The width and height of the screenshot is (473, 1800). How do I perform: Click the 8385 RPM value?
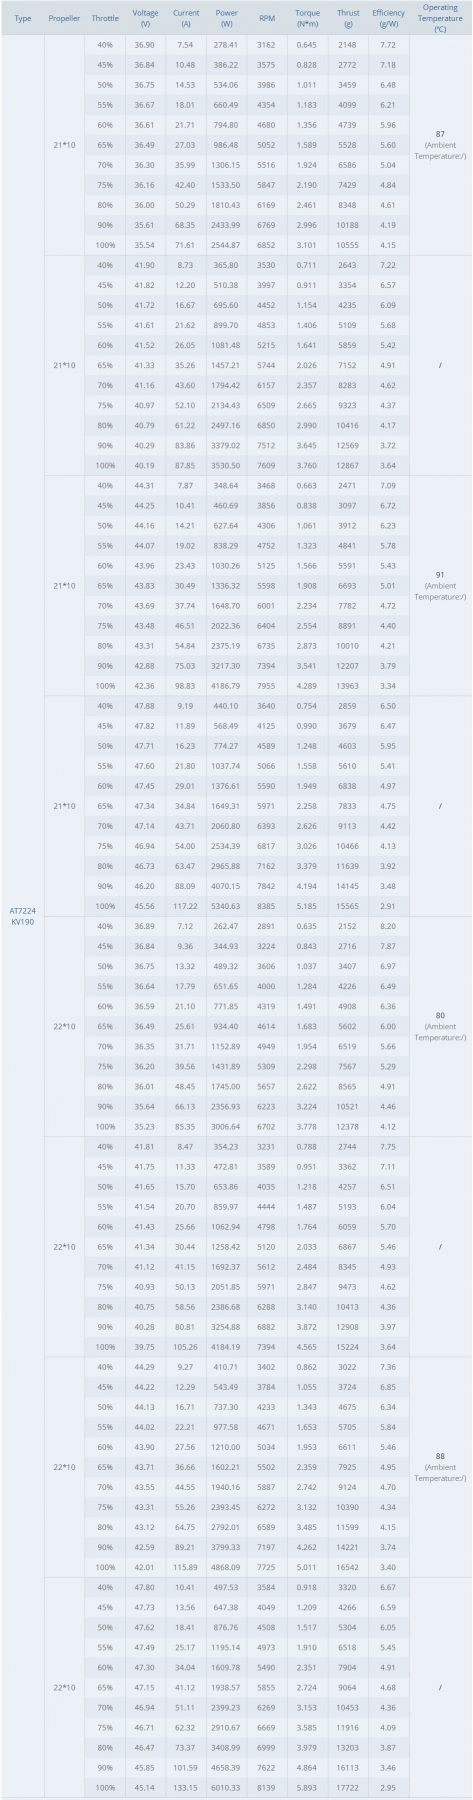(x=267, y=906)
